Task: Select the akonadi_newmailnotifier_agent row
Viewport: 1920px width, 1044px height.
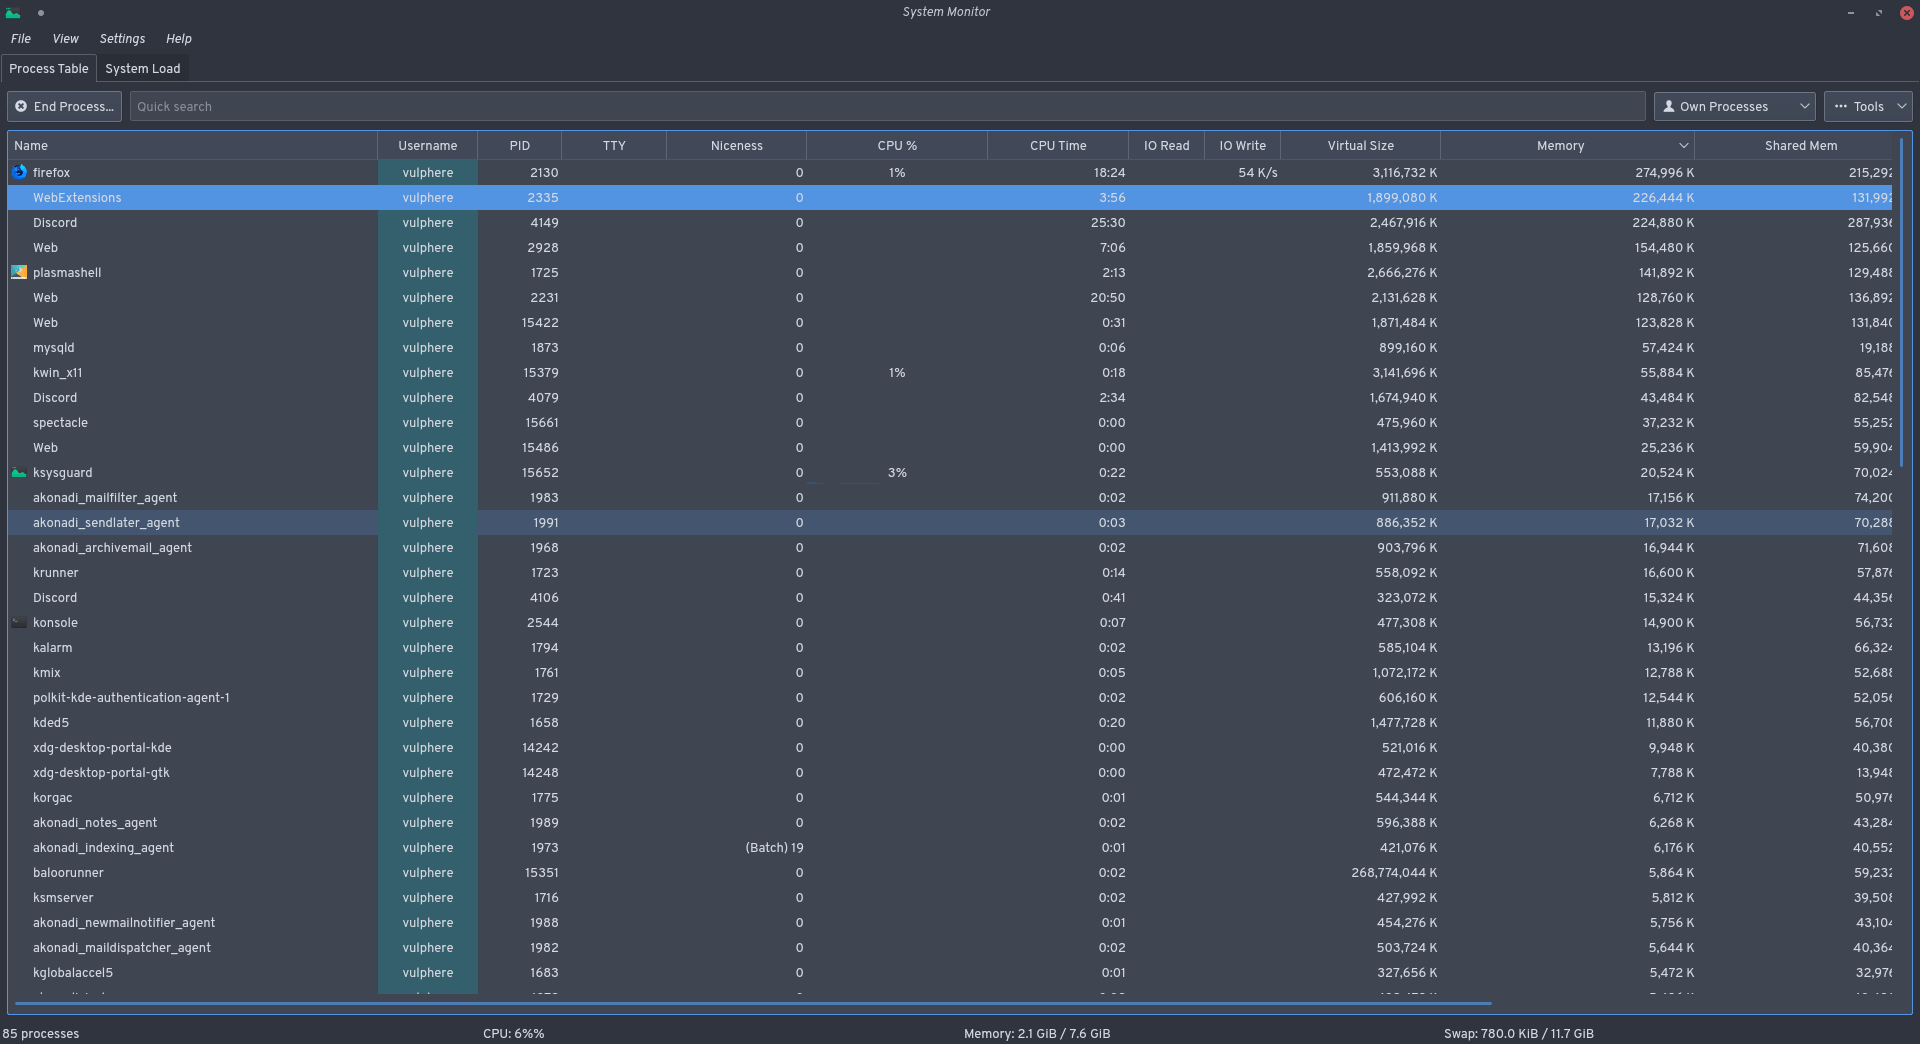Action: click(952, 922)
